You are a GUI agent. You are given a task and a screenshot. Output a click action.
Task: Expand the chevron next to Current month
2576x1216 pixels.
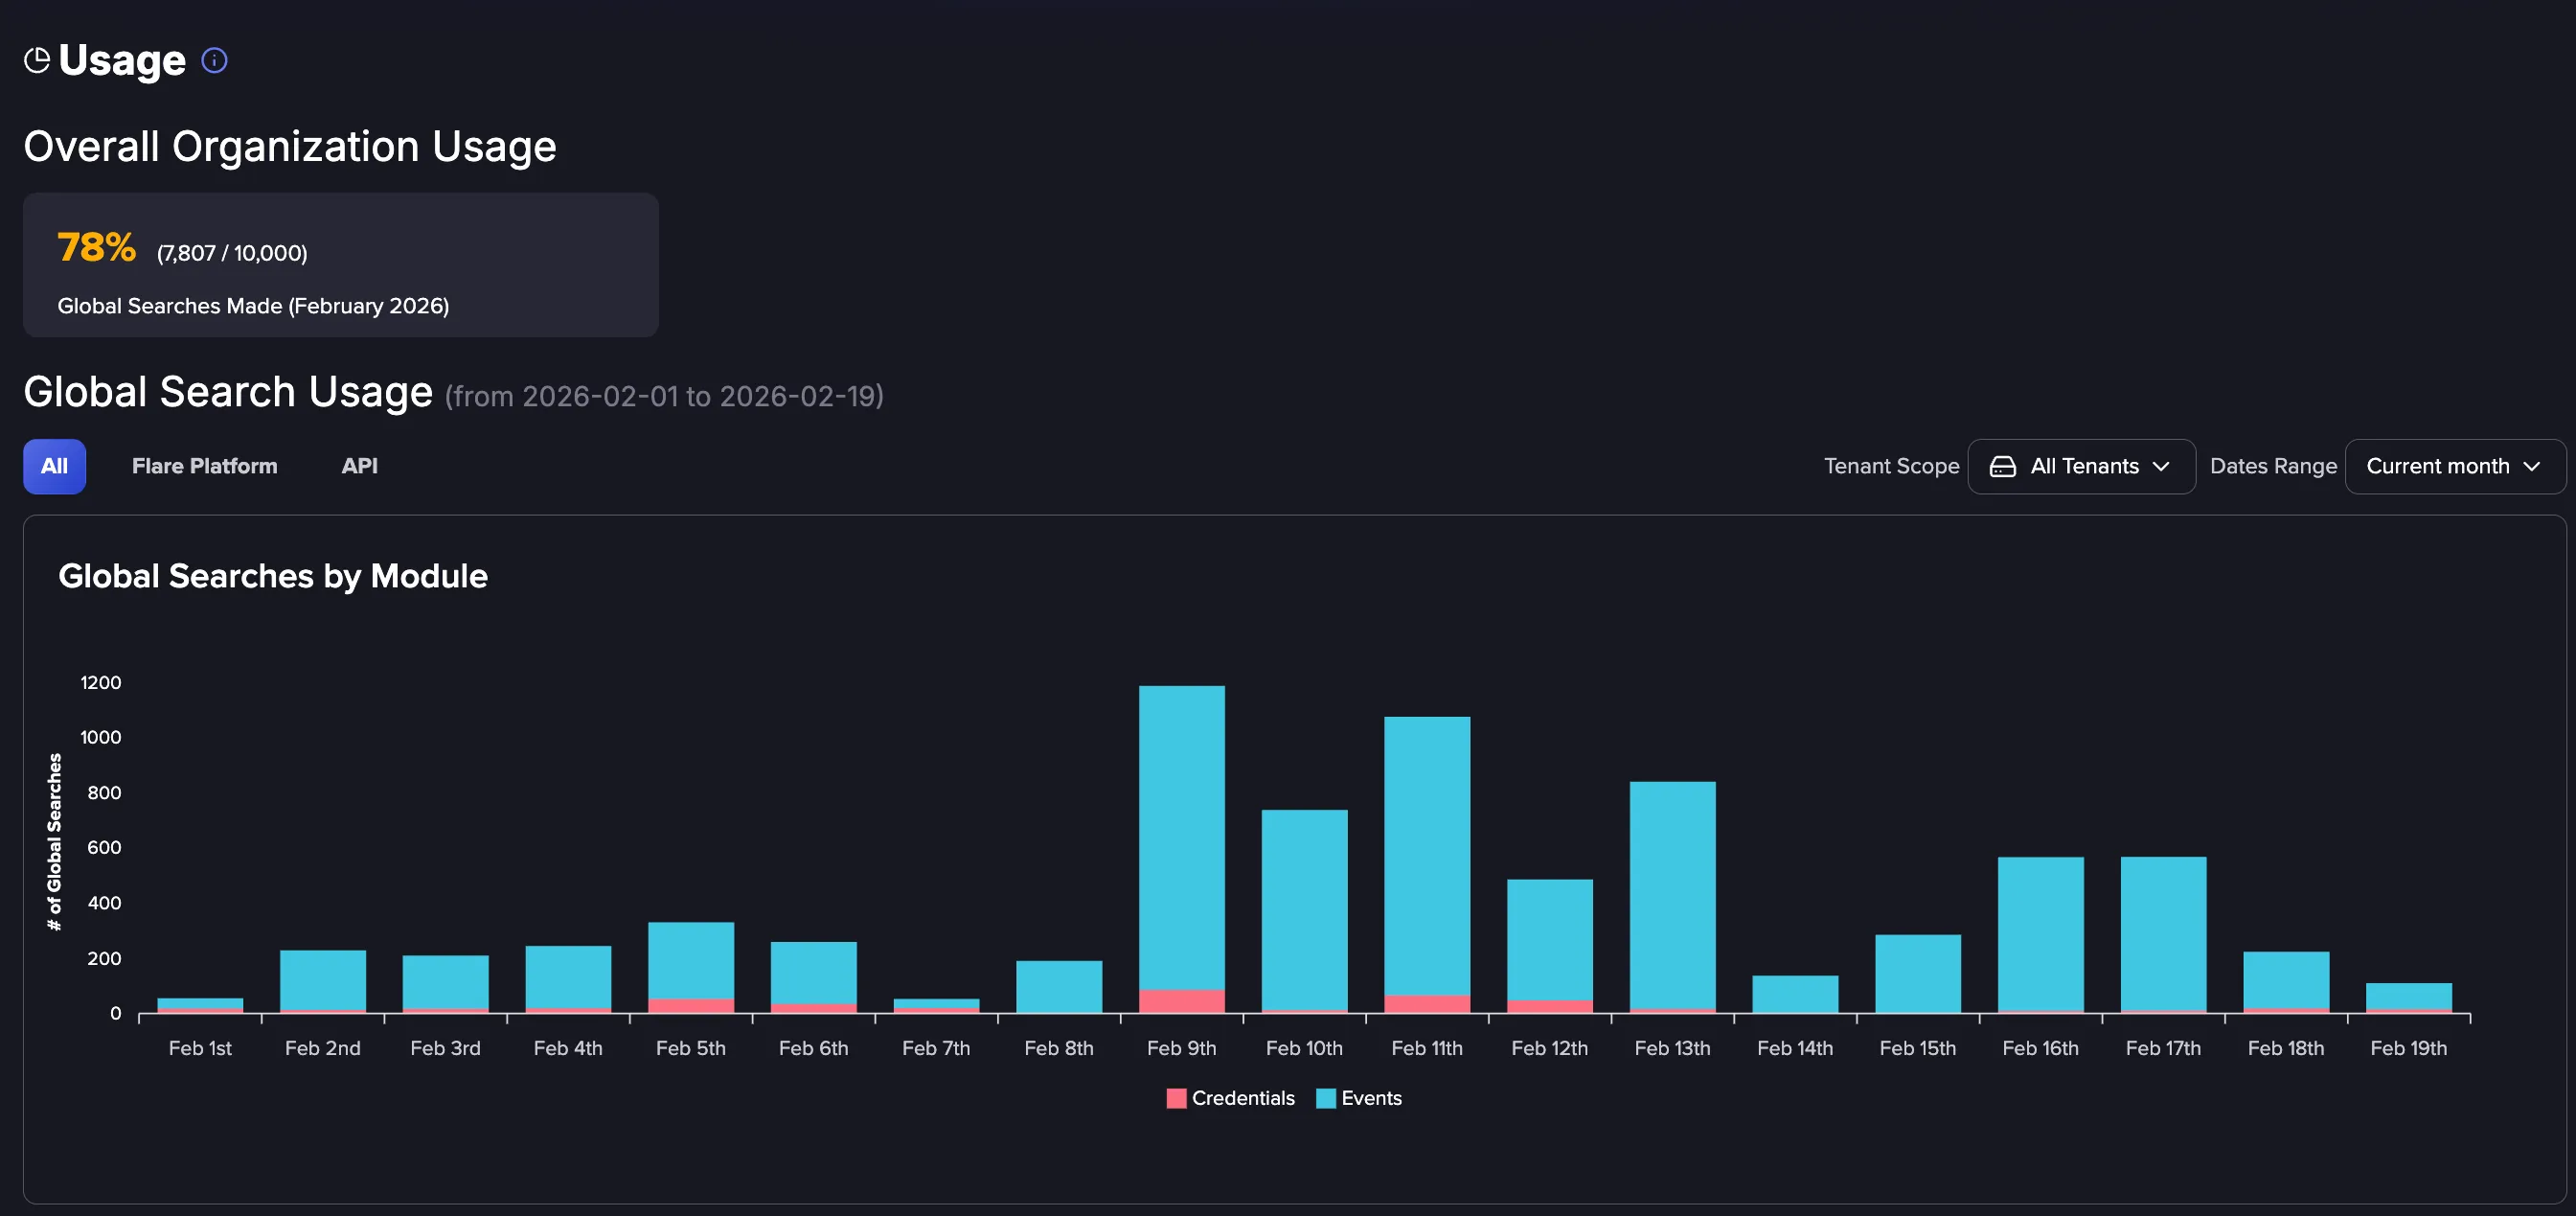pos(2531,467)
